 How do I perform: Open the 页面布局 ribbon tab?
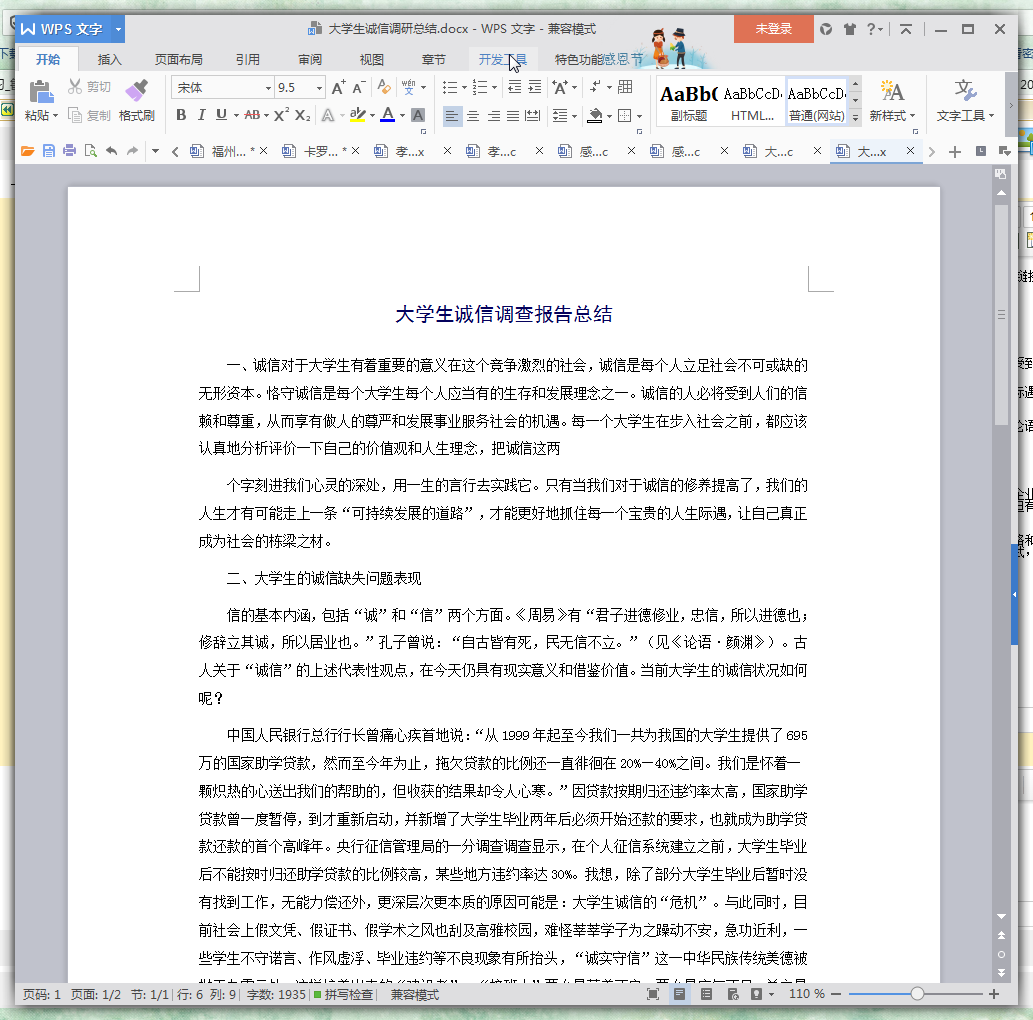tap(179, 59)
